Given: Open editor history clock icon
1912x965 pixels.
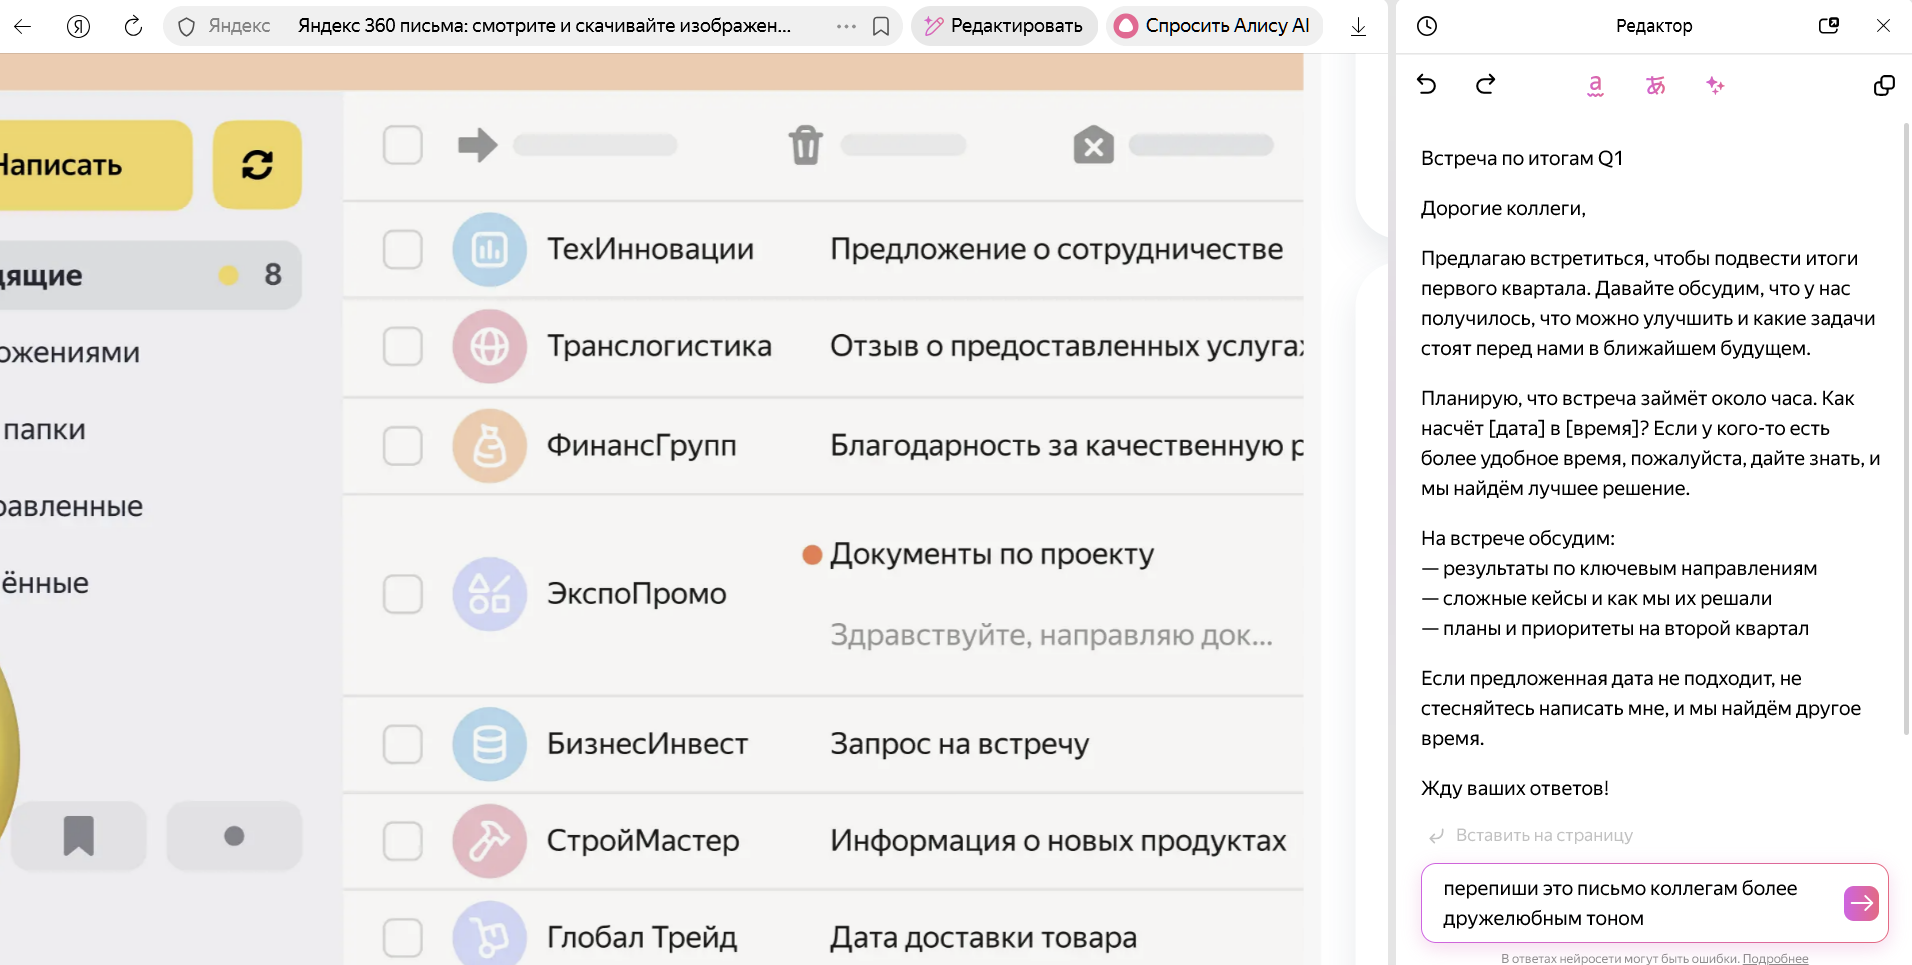Looking at the screenshot, I should point(1427,26).
